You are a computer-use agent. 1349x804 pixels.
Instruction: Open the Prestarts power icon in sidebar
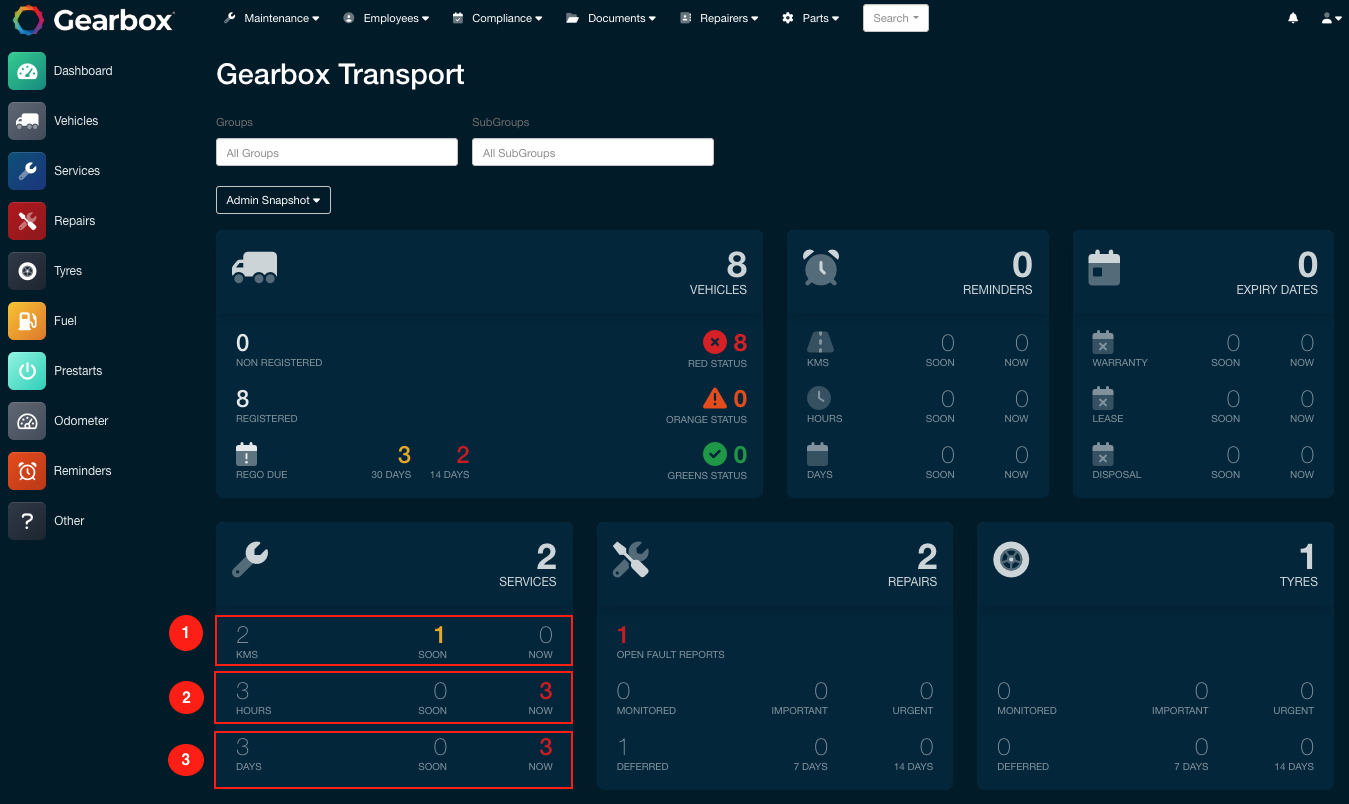pos(27,371)
